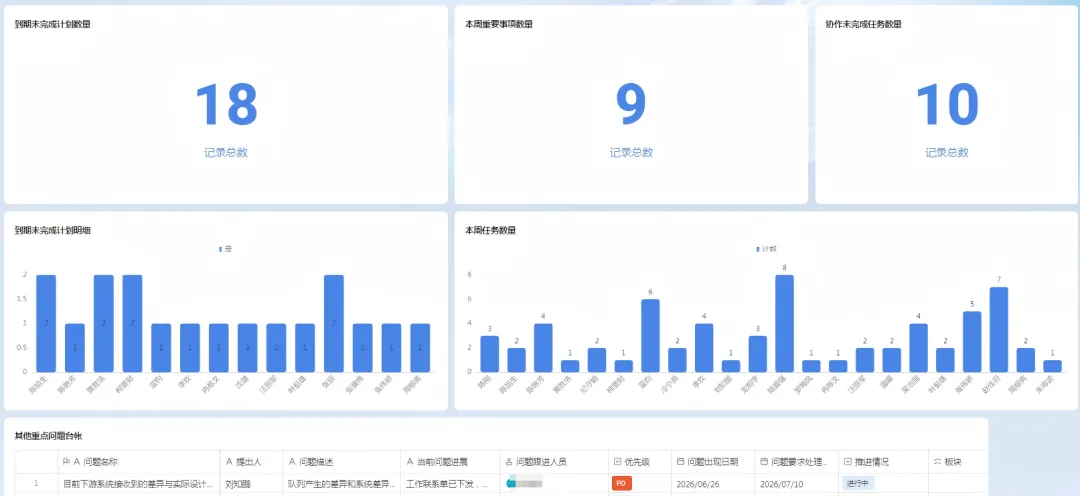1080x496 pixels.
Task: Click 陈艳芳's bar in 本周任务数量 chart
Action: [x=543, y=348]
